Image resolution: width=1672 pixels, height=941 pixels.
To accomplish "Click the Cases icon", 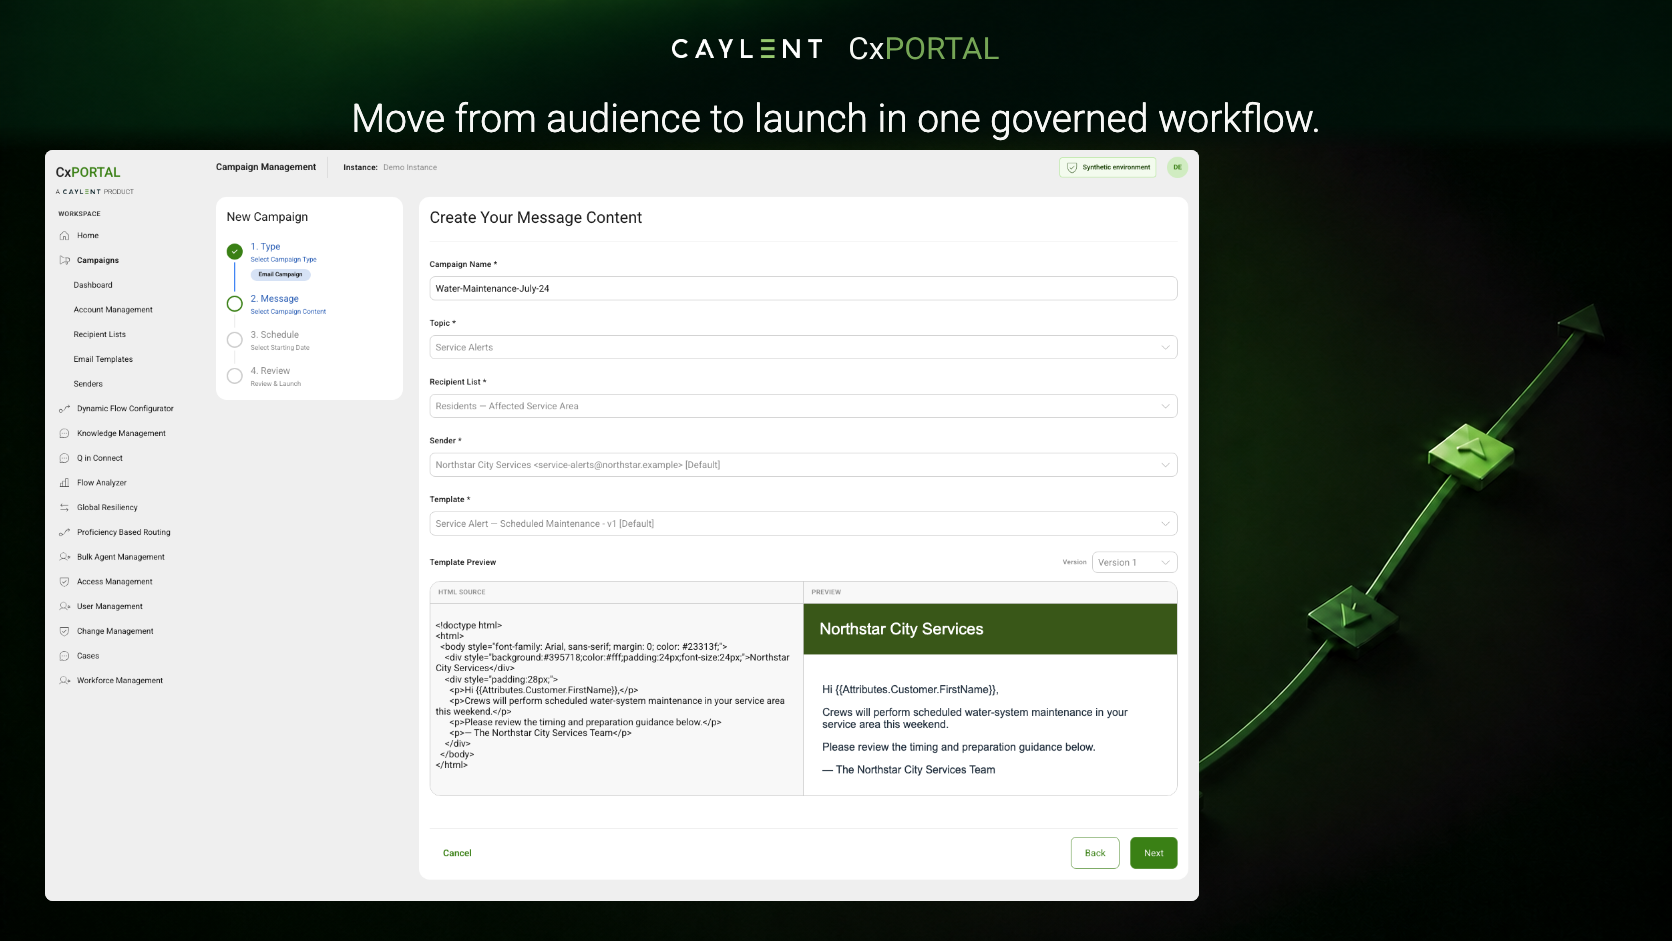I will pos(64,656).
